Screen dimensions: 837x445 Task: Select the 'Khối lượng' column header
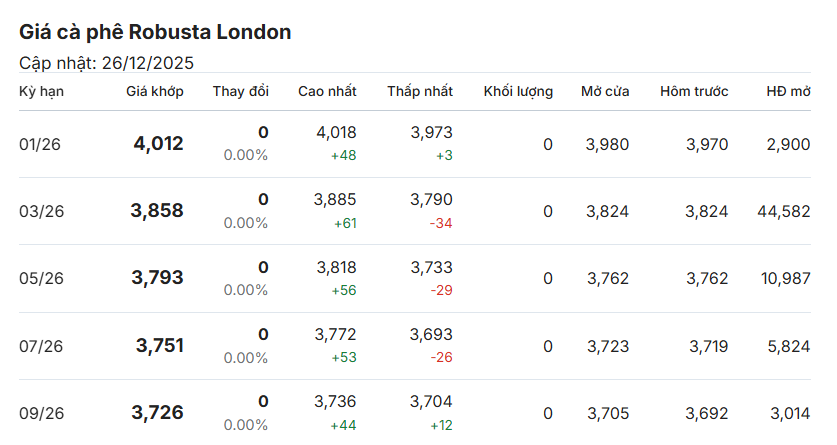point(518,91)
